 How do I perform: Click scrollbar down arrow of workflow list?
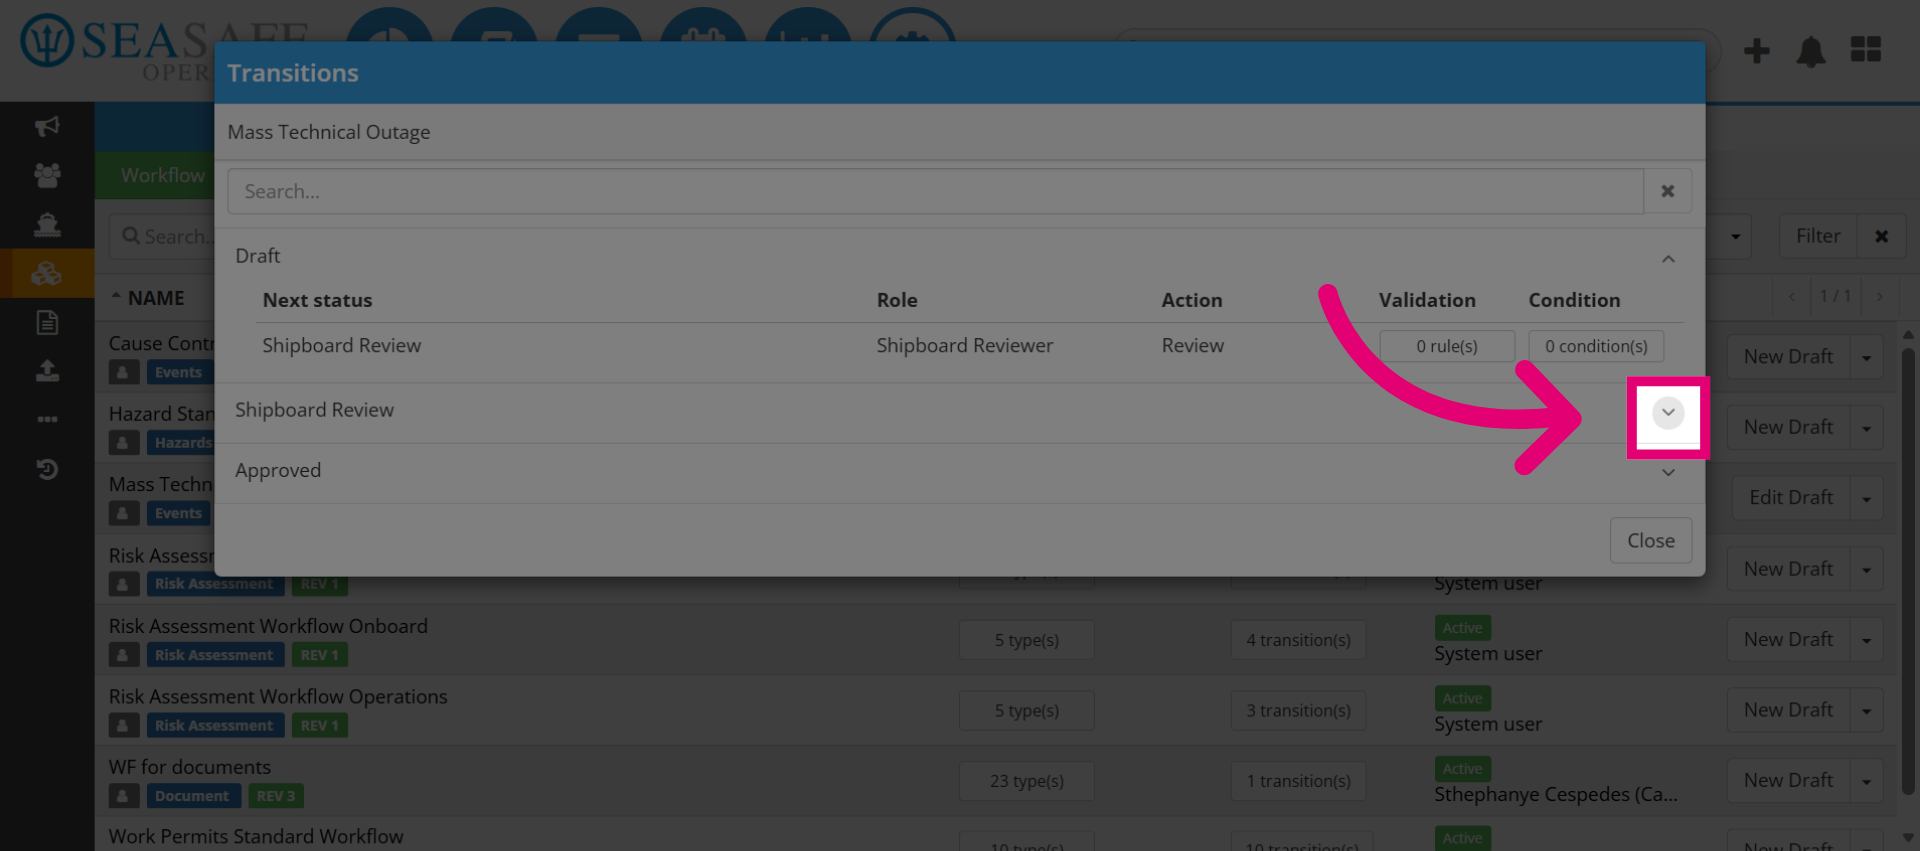pyautogui.click(x=1908, y=838)
